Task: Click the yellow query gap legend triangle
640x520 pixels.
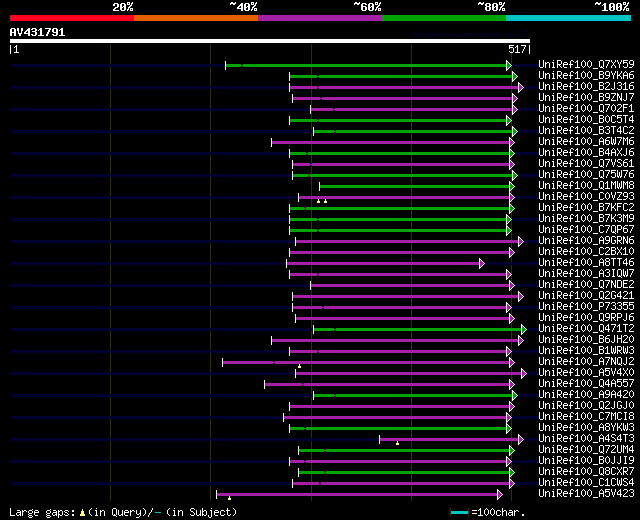Action: 82,513
